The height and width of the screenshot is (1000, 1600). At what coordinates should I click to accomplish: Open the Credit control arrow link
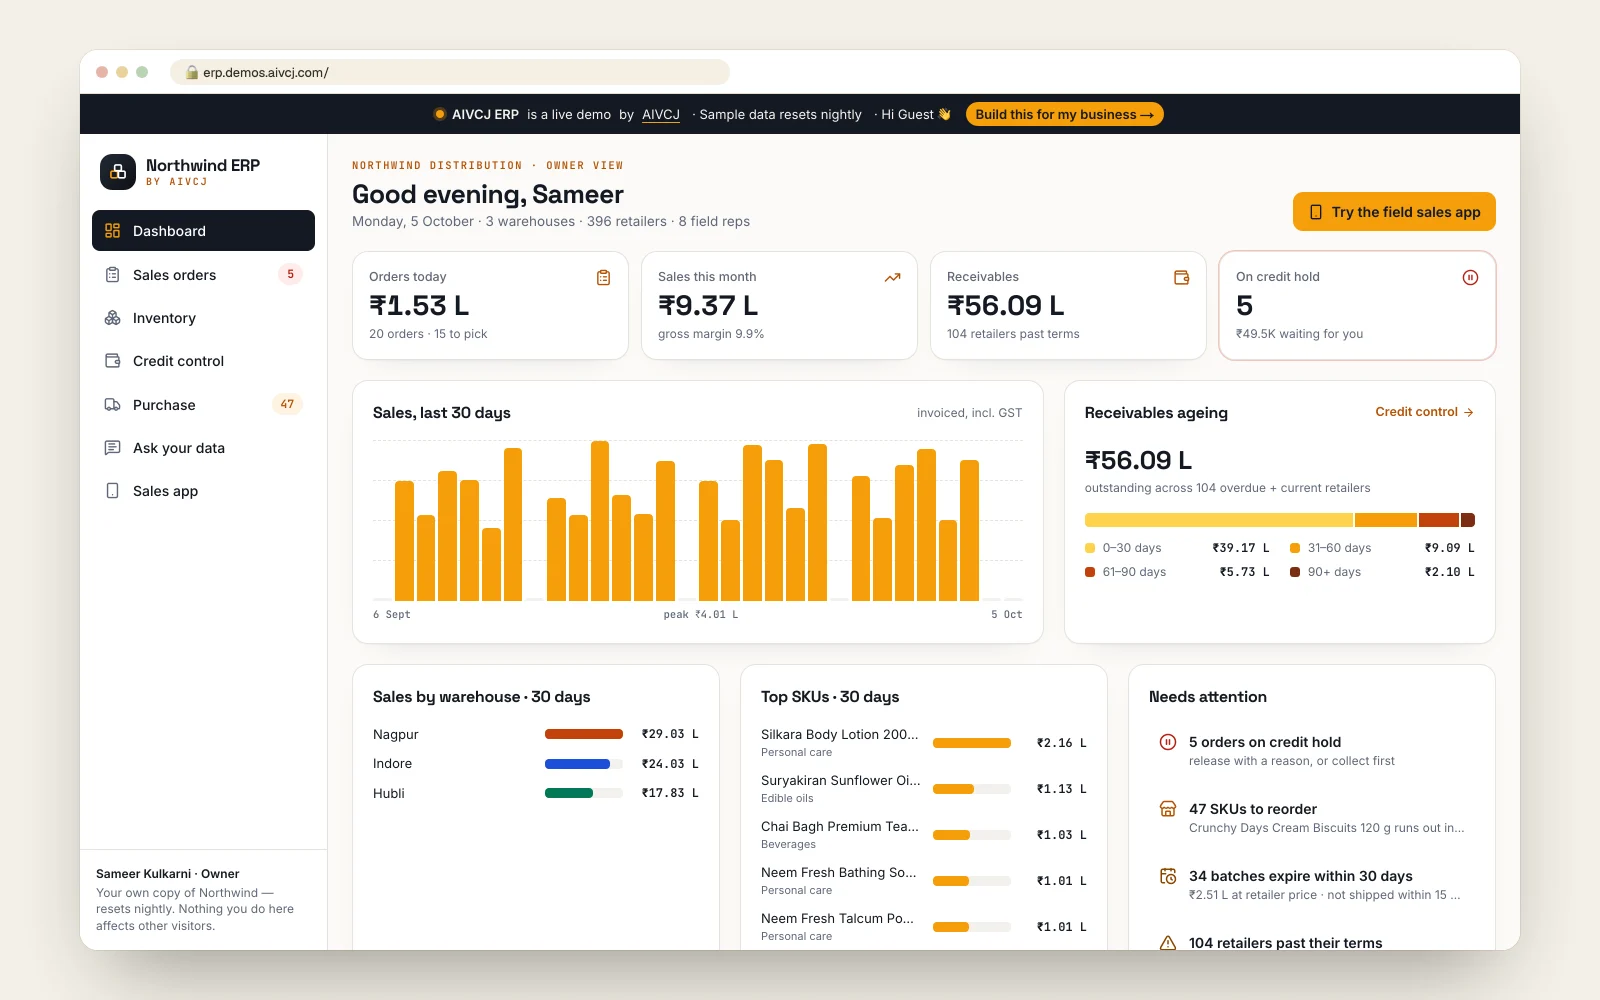click(x=1424, y=412)
